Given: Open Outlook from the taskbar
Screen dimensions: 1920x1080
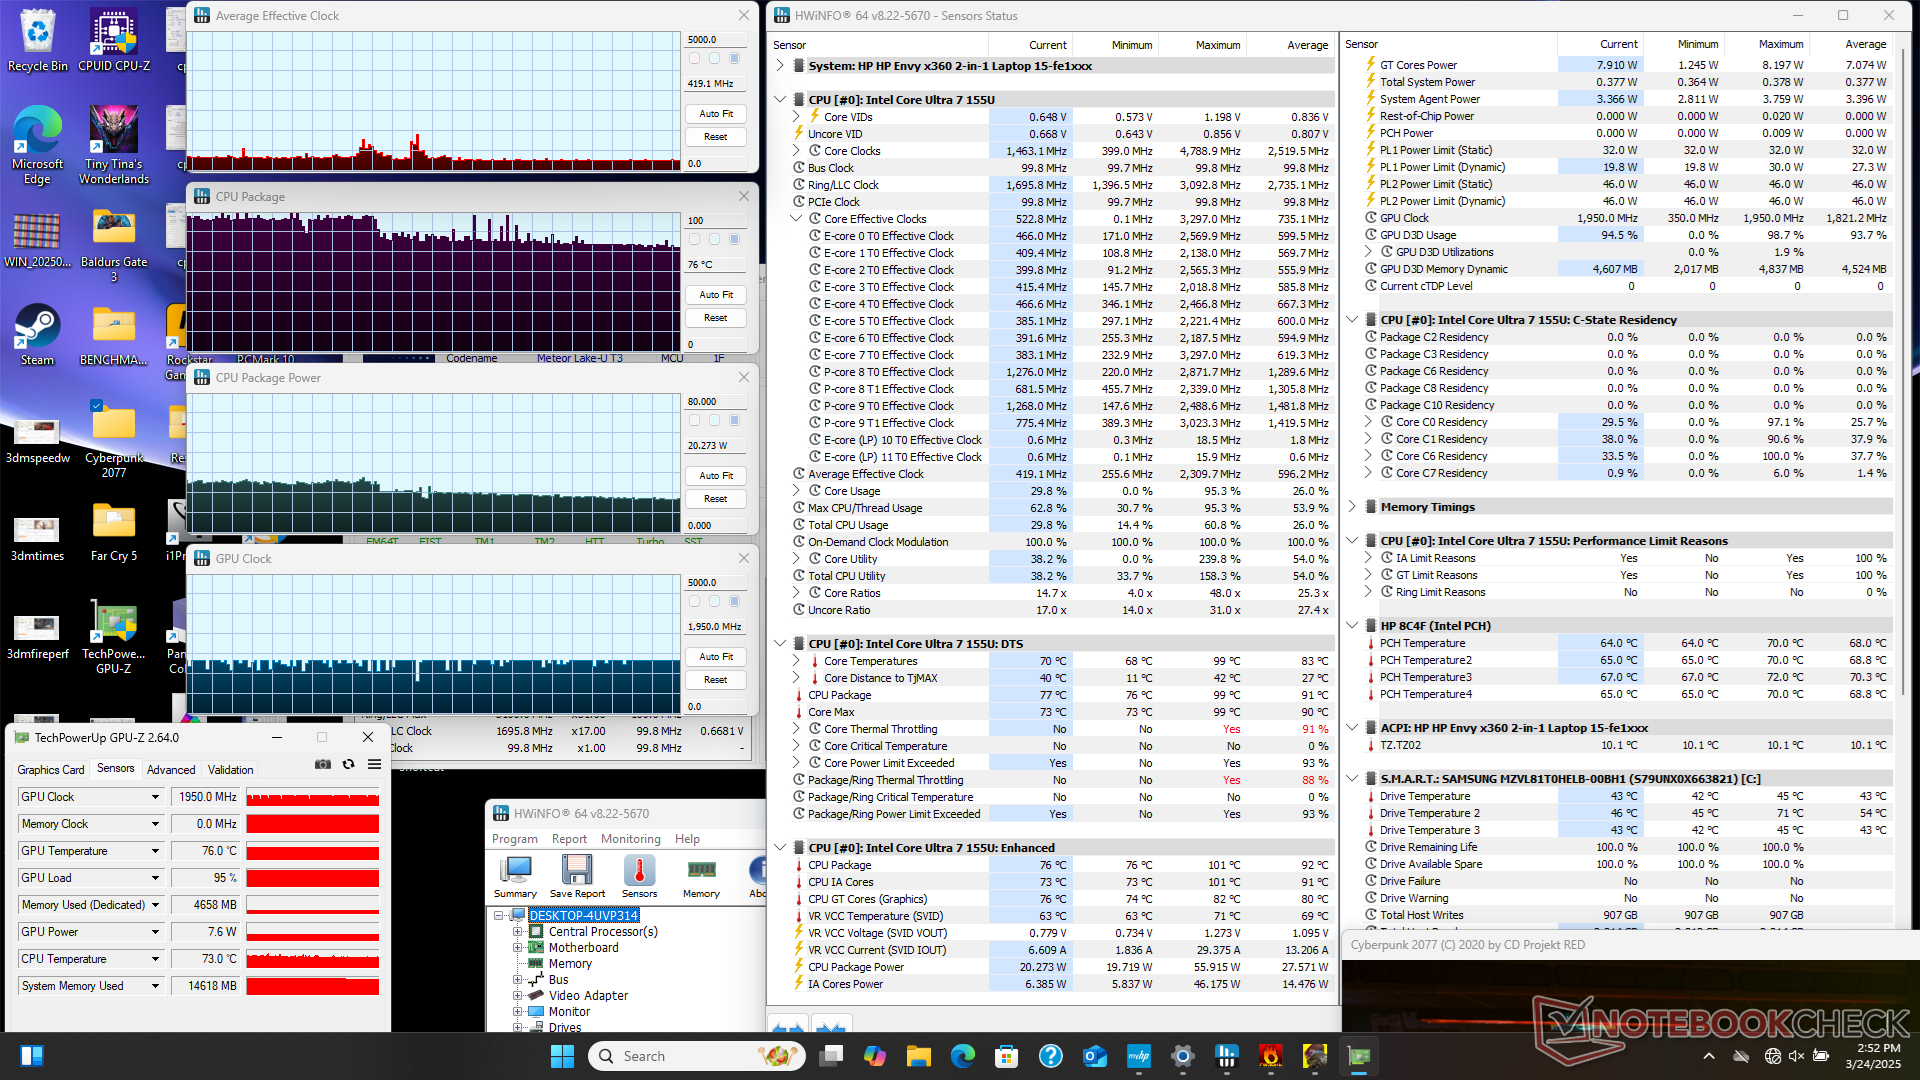Looking at the screenshot, I should point(1095,1056).
